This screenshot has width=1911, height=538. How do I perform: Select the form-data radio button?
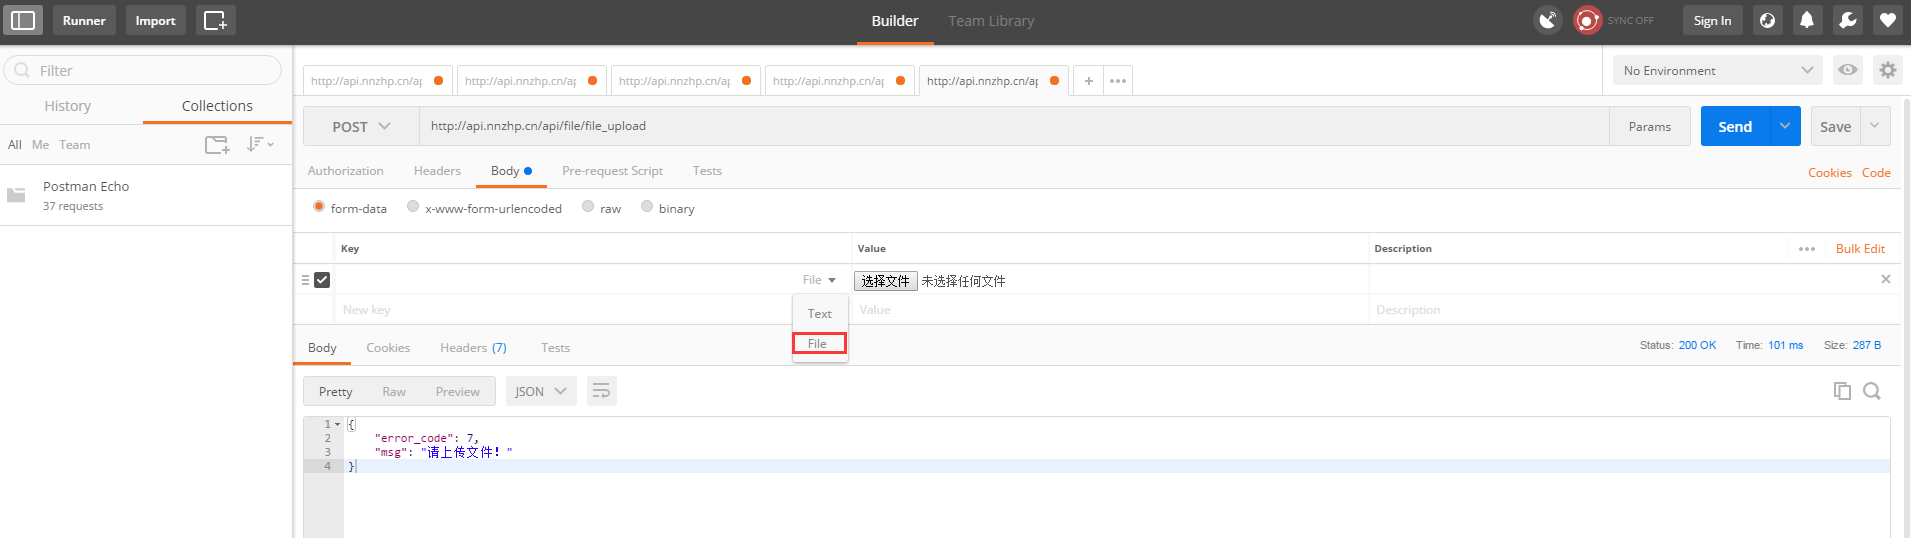pyautogui.click(x=319, y=206)
